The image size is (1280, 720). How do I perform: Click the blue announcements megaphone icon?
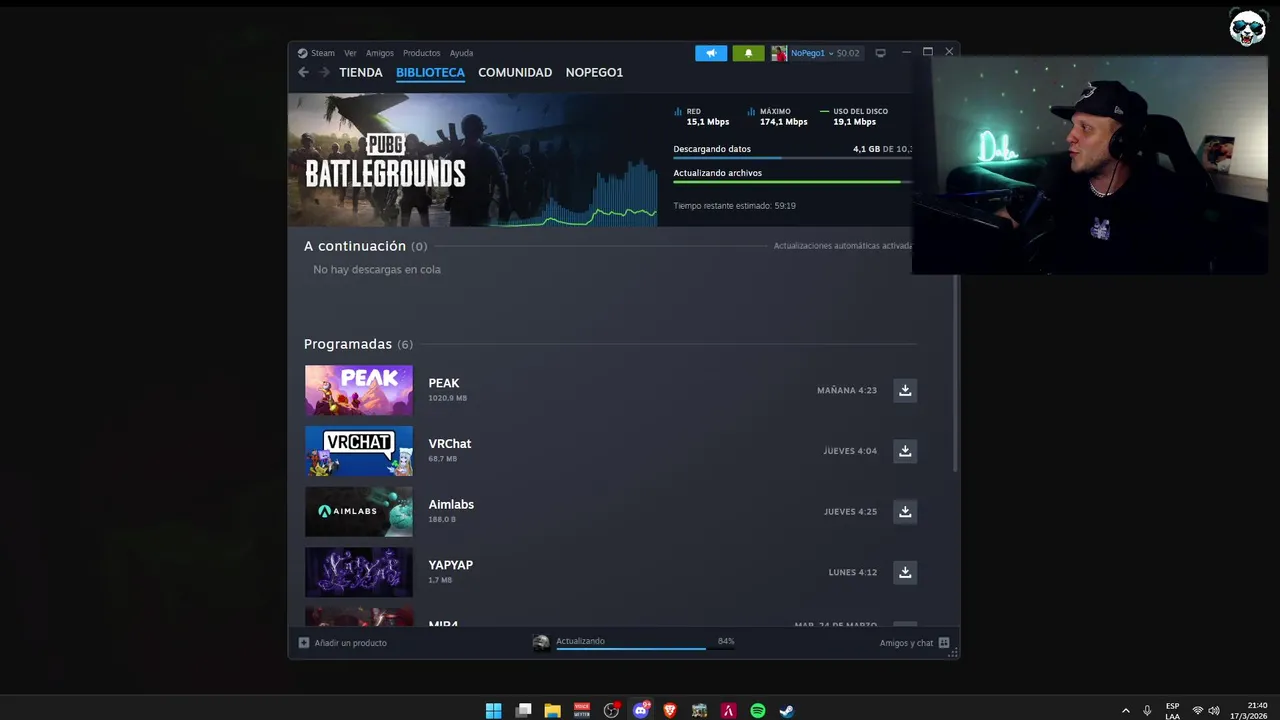pos(711,53)
